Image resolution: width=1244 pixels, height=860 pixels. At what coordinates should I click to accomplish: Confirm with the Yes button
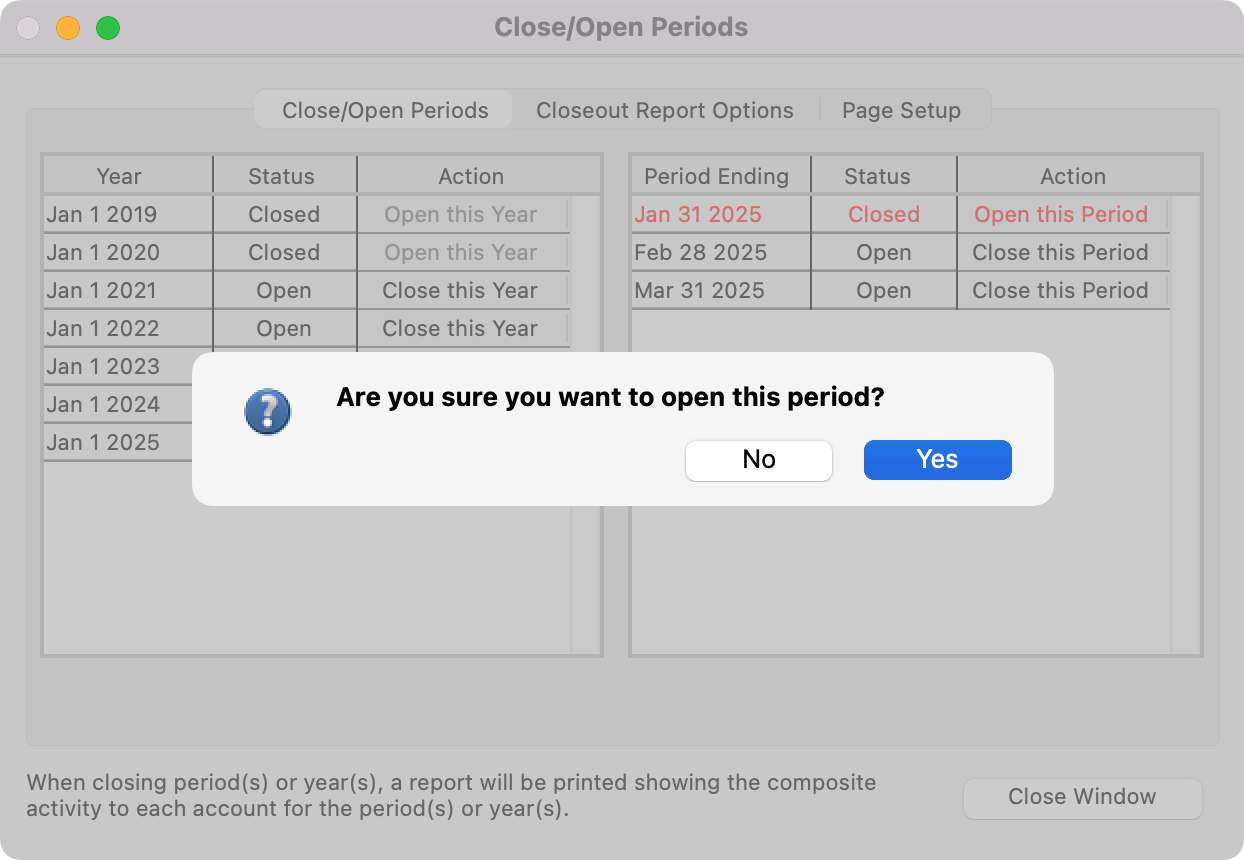coord(937,460)
